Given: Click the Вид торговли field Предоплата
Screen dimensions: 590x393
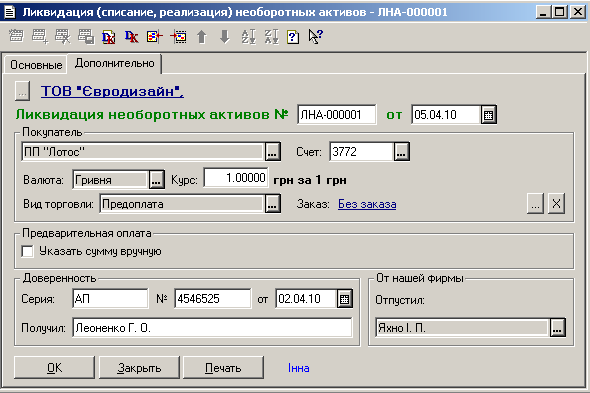Looking at the screenshot, I should click(x=182, y=204).
